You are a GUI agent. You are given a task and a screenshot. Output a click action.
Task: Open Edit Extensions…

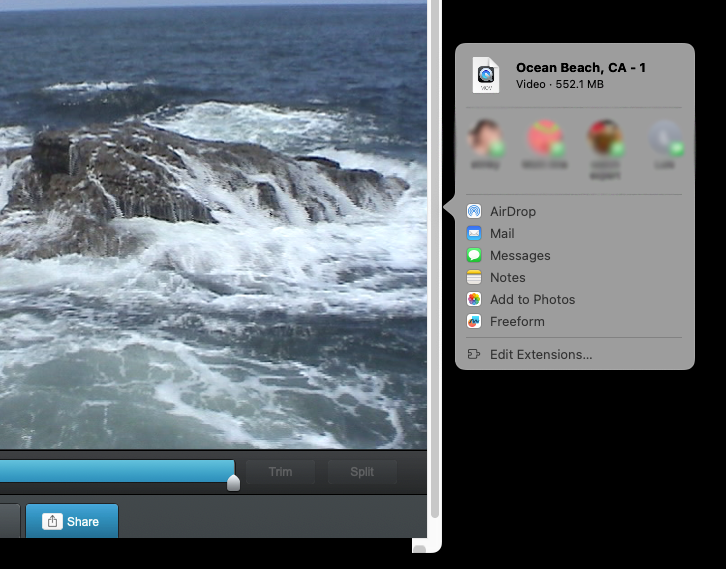click(540, 354)
